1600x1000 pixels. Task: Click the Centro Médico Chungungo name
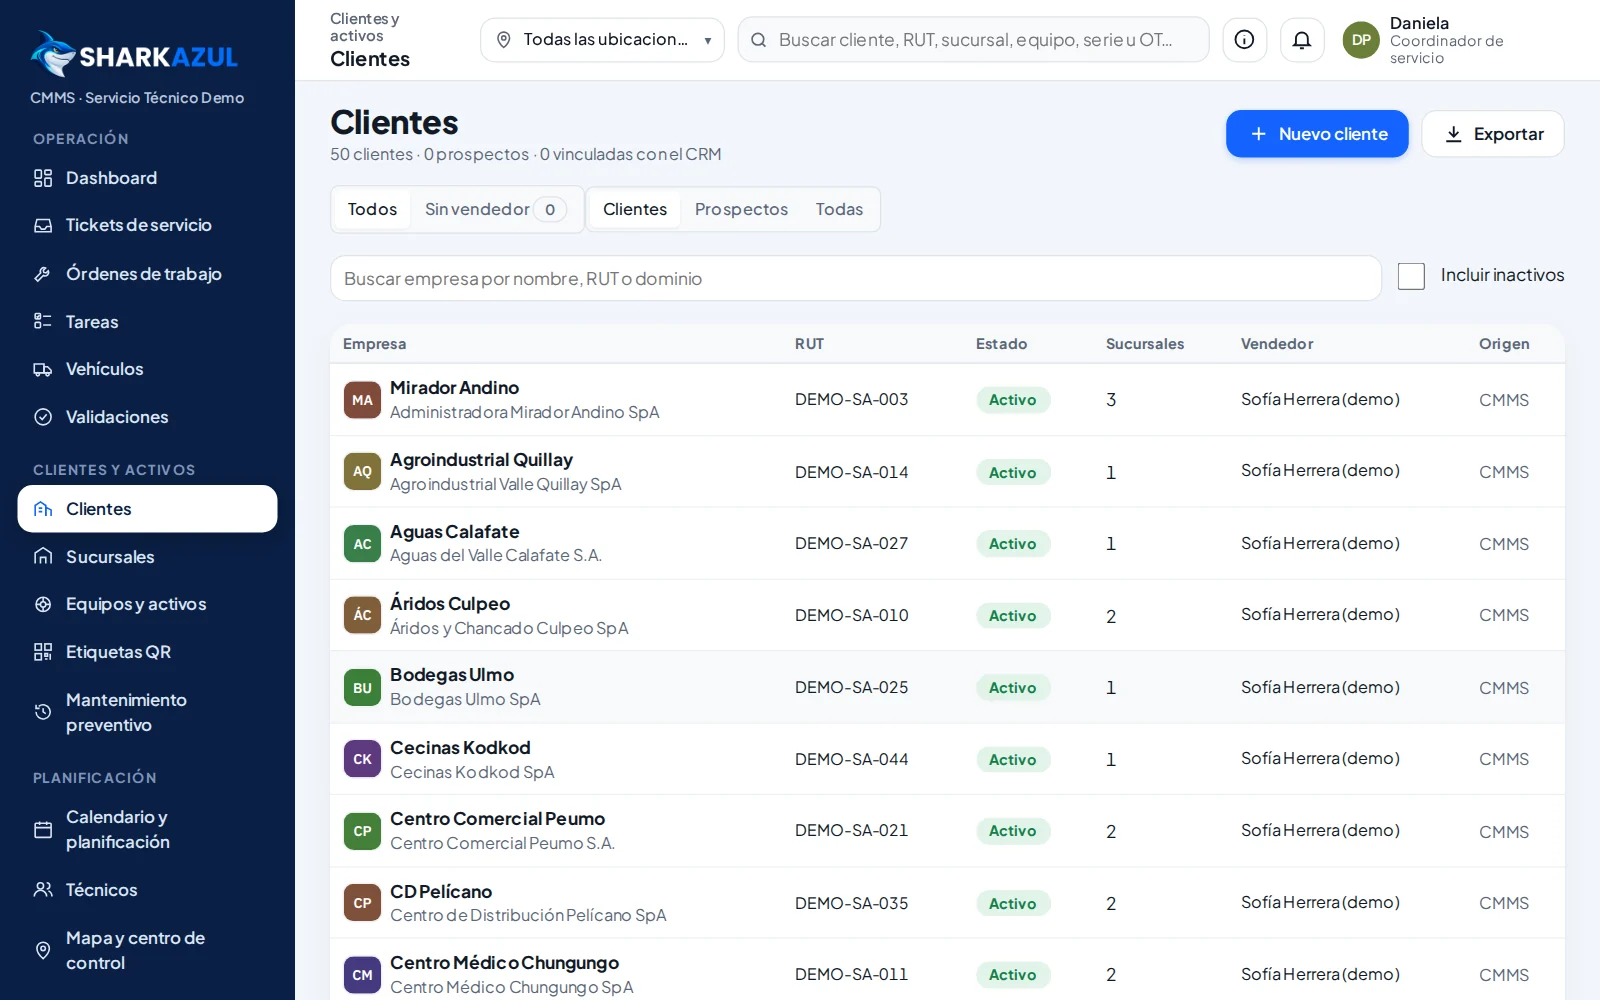(x=504, y=963)
